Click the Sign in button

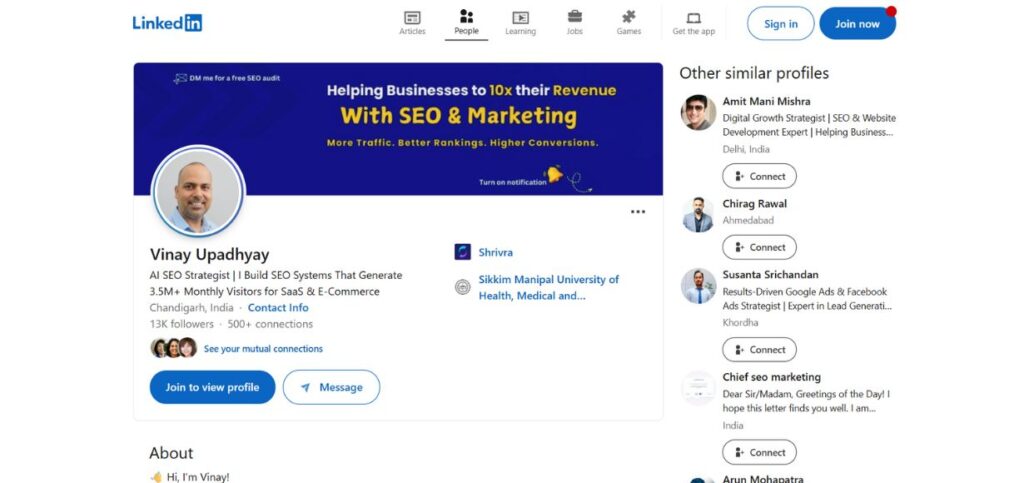point(780,23)
